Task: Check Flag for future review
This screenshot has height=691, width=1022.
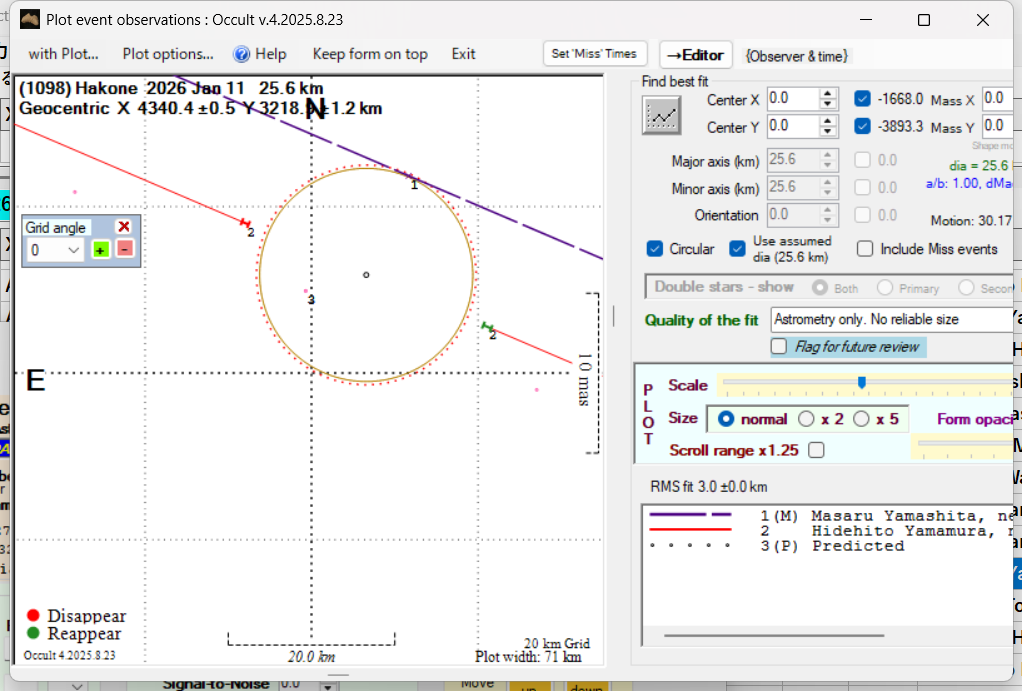Action: click(779, 347)
